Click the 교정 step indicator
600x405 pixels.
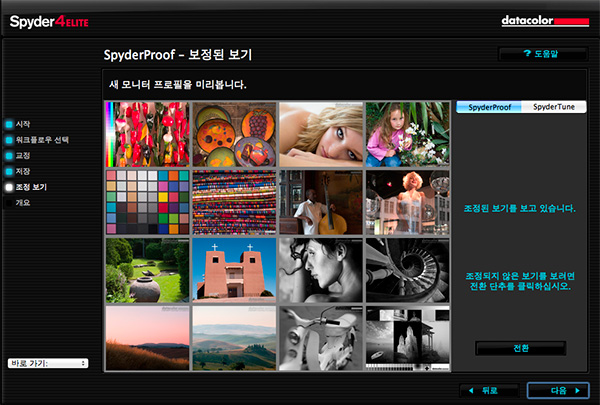[24, 156]
